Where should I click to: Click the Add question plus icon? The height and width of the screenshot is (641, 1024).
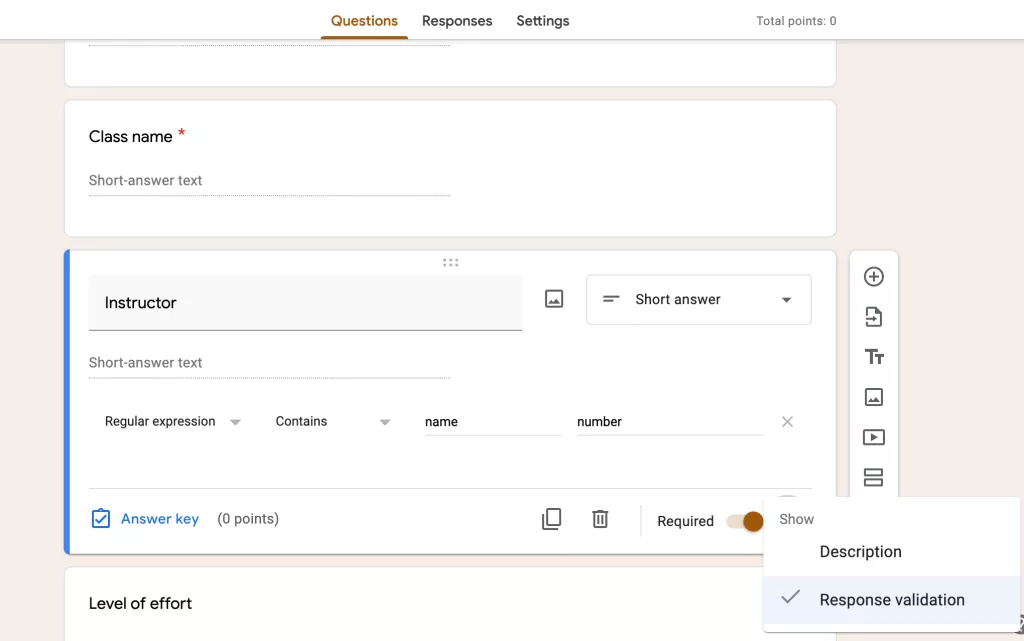click(x=873, y=277)
